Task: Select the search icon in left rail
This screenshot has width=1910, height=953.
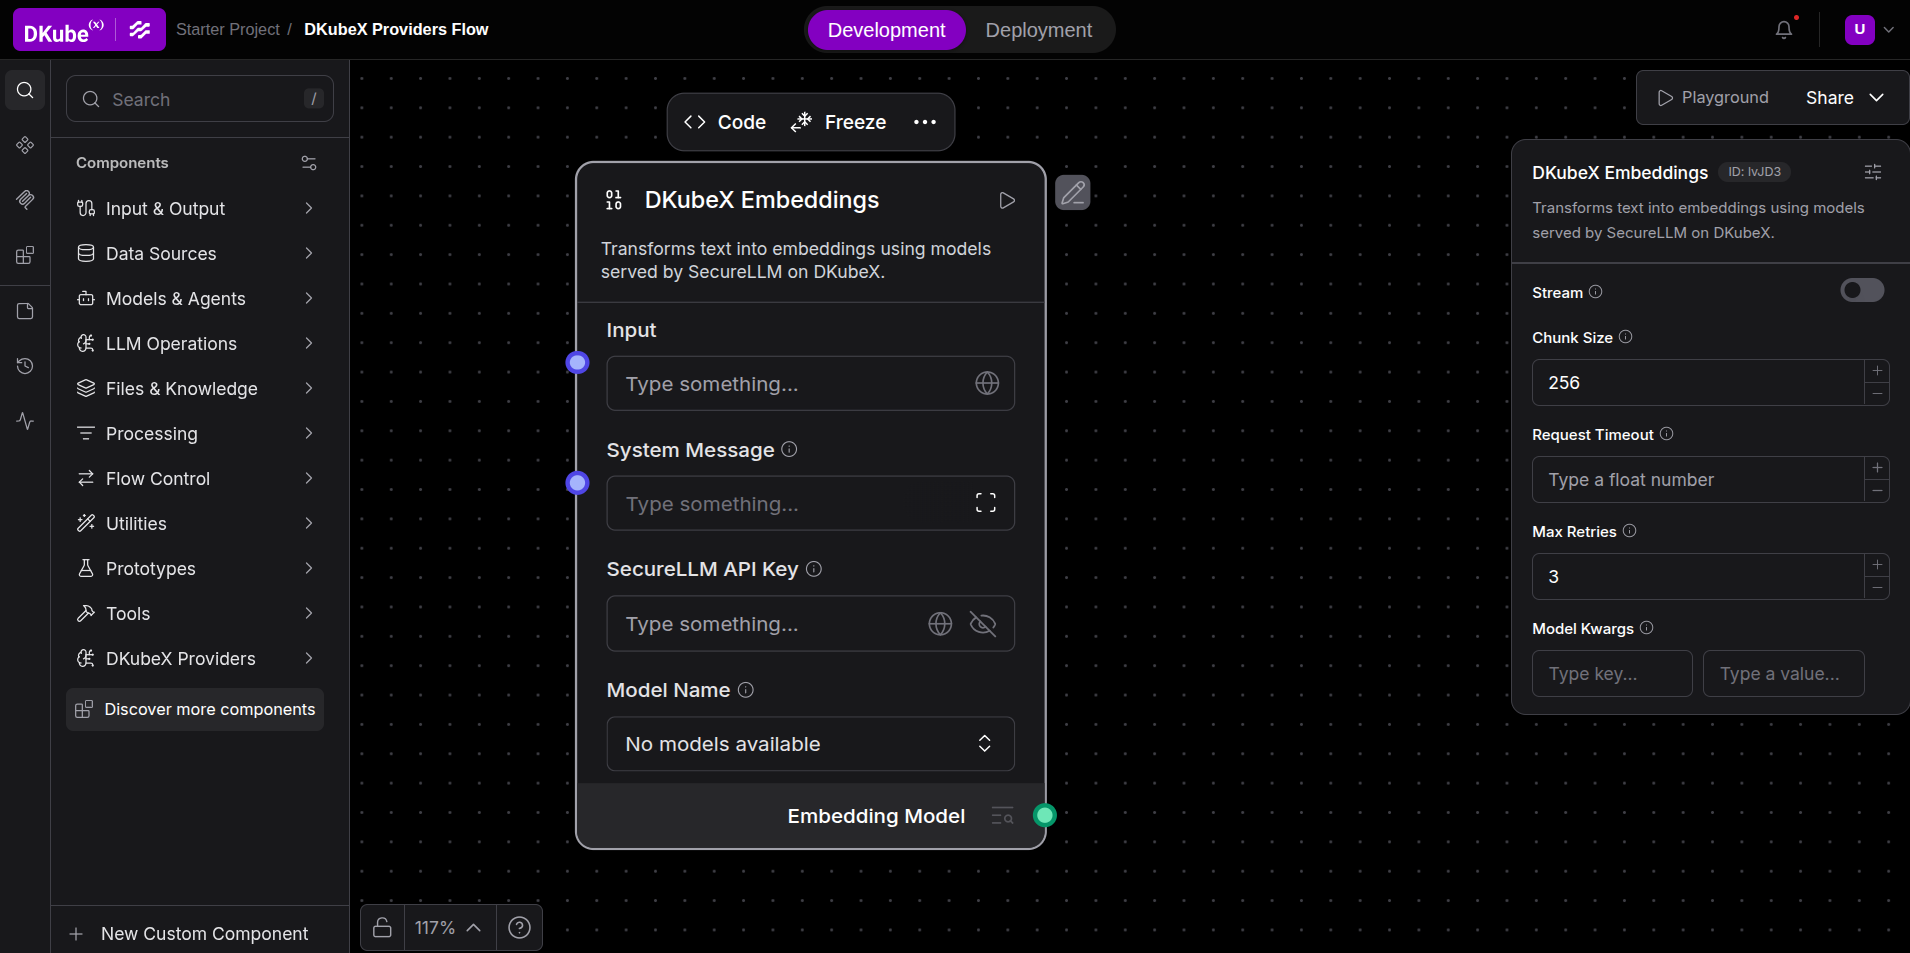Action: [x=25, y=91]
